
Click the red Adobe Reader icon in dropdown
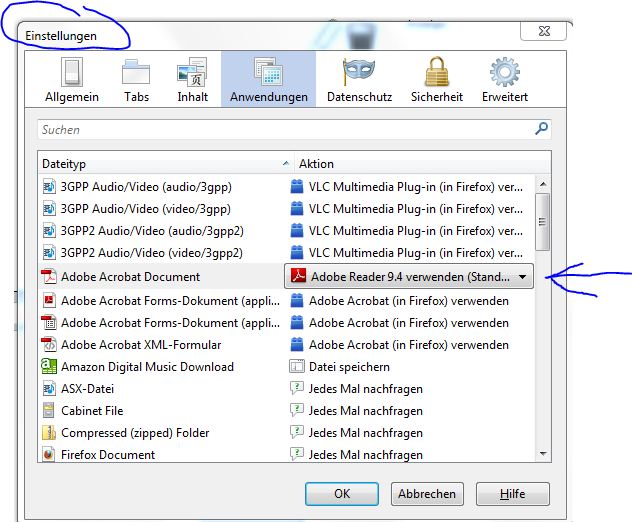point(298,276)
